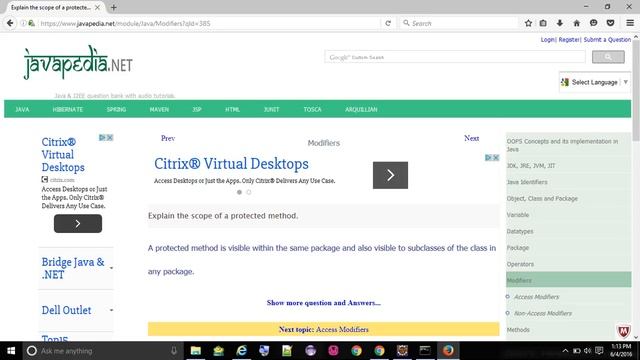Open the HIBERNATE menu item

pos(68,109)
